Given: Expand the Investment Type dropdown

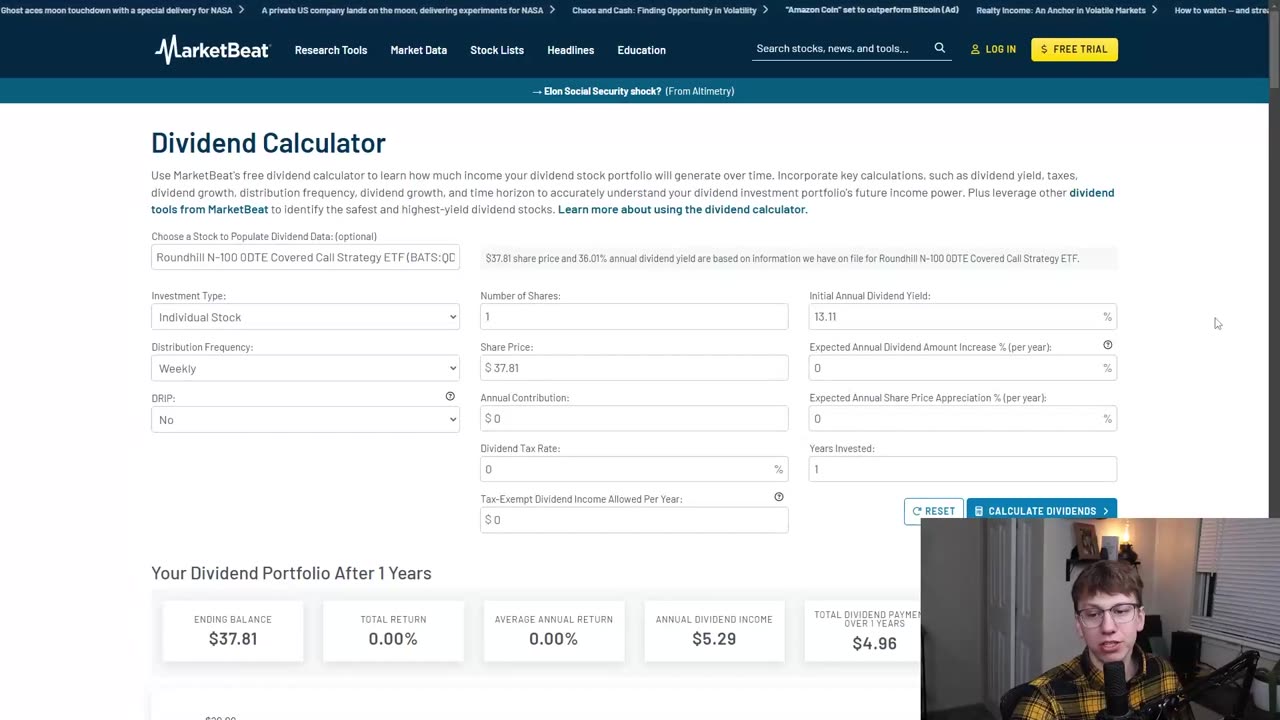Looking at the screenshot, I should pyautogui.click(x=305, y=317).
